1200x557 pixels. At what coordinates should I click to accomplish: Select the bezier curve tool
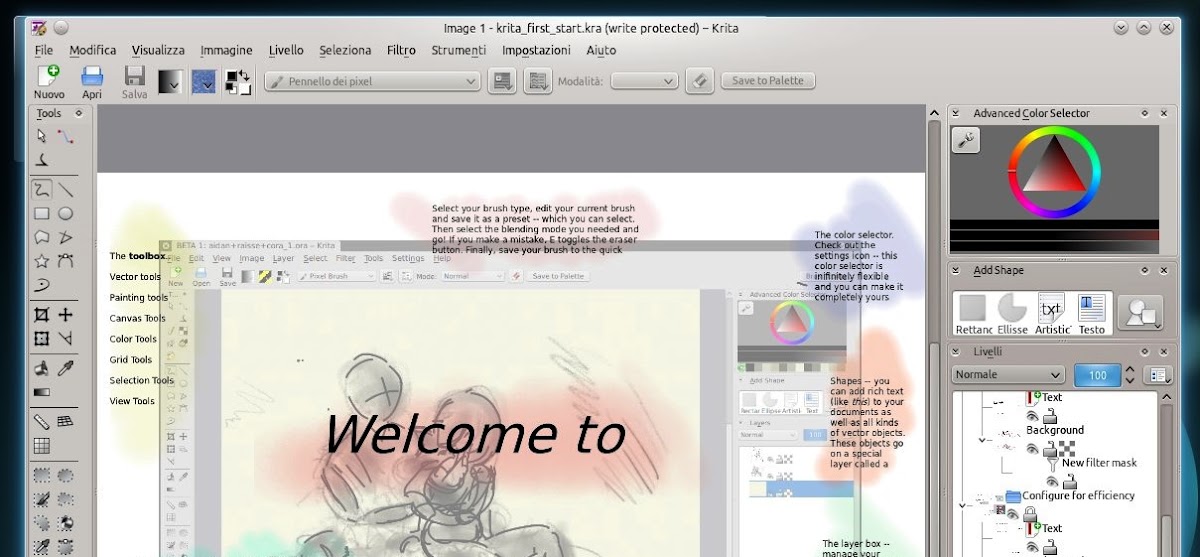[x=65, y=261]
